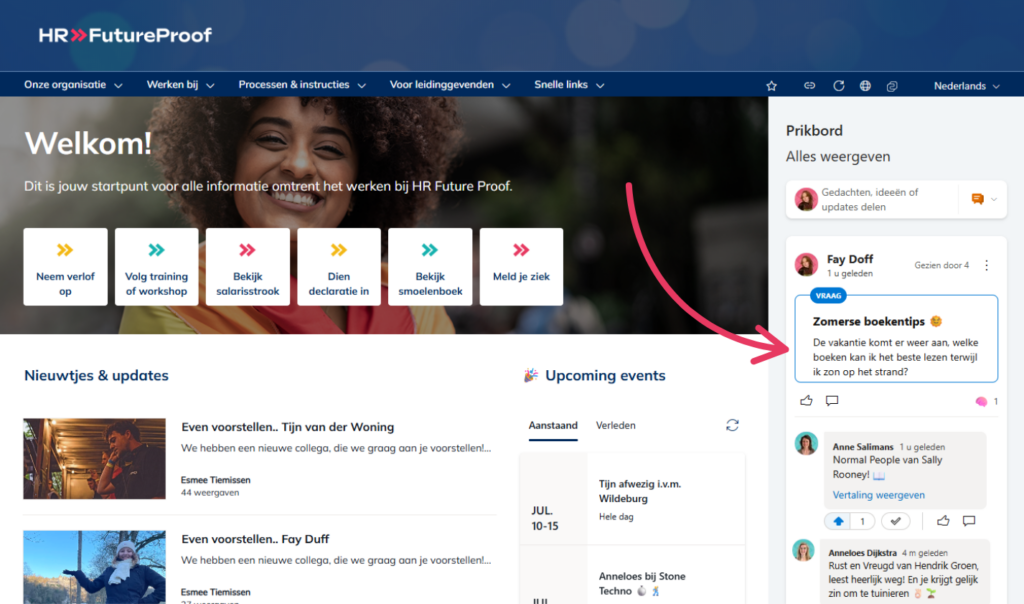Viewport: 1024px width, 604px height.
Task: Click the Zomerse boekentips question title
Action: (x=869, y=321)
